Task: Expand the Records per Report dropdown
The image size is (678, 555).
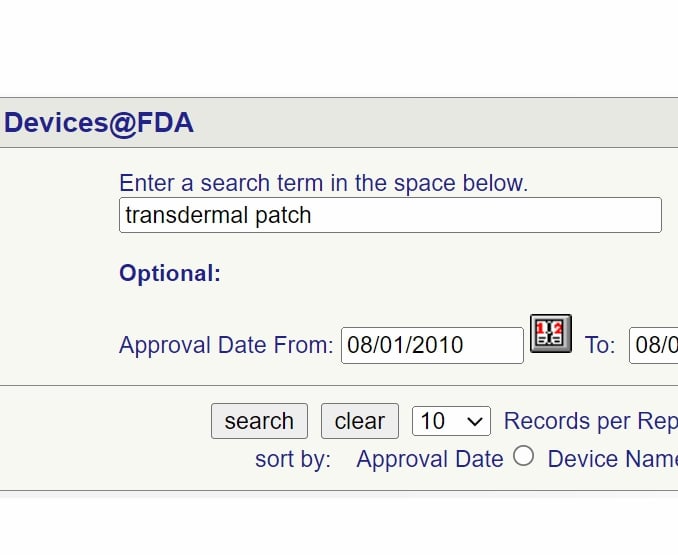Action: (x=451, y=421)
